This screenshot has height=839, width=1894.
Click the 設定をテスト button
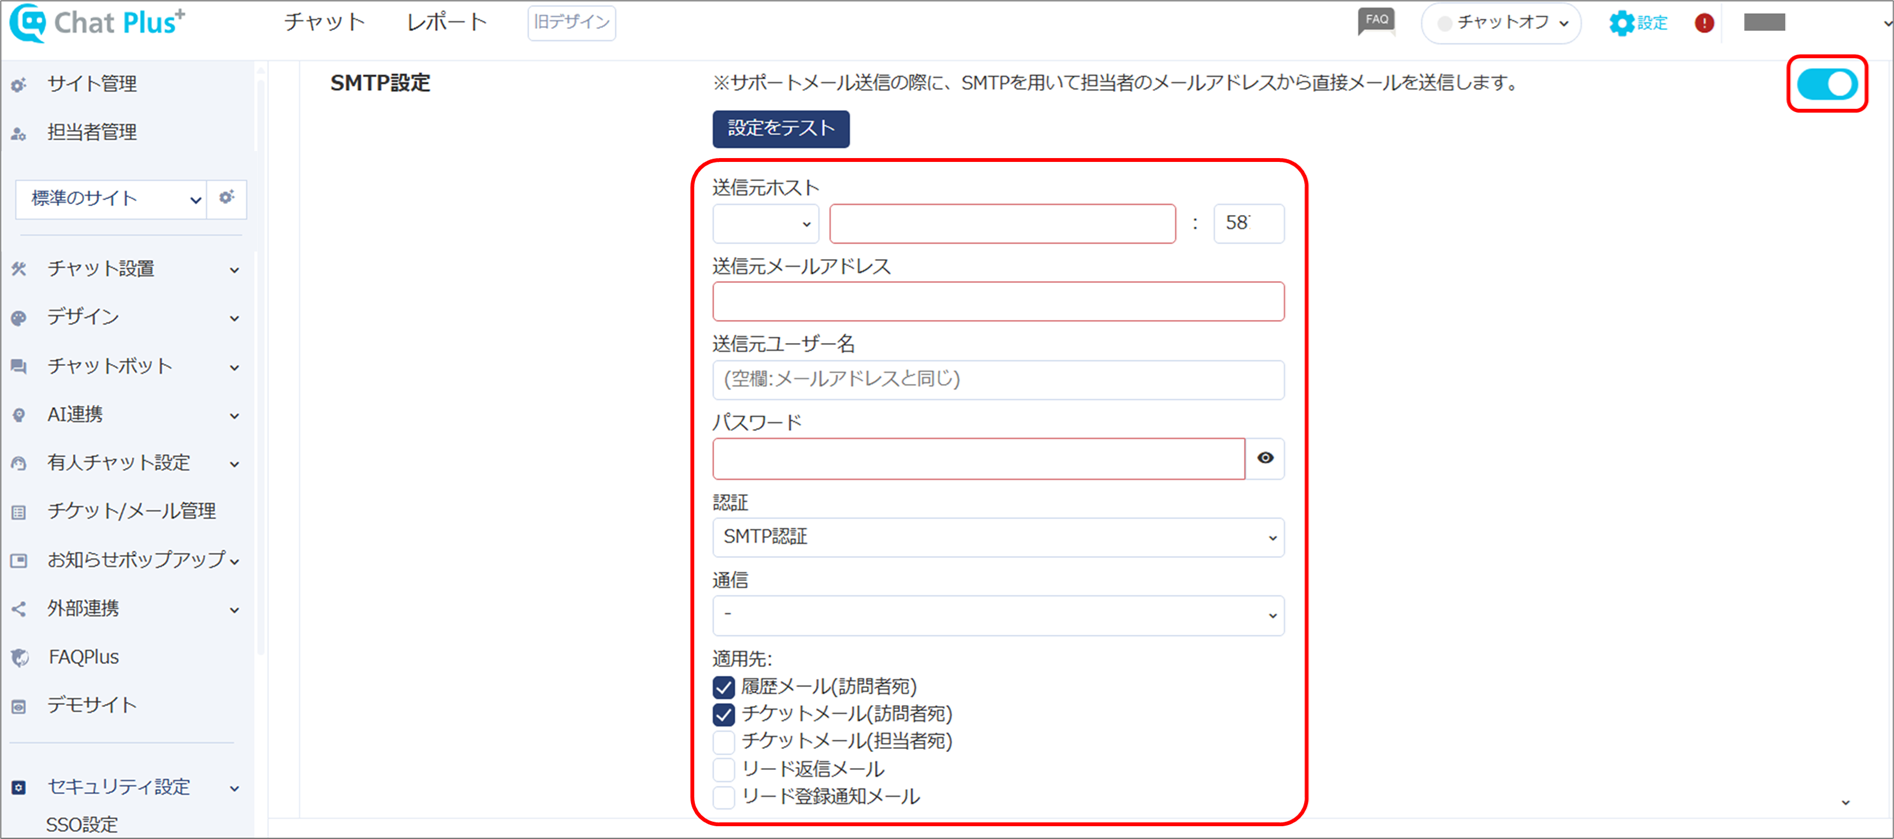click(781, 129)
